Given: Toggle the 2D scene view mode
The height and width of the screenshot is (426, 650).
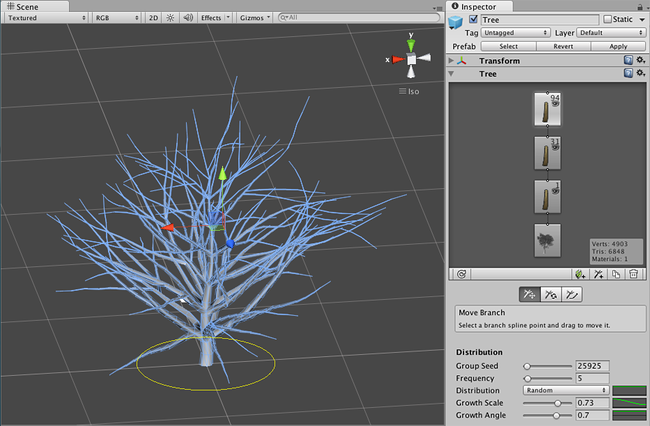Looking at the screenshot, I should [x=153, y=18].
